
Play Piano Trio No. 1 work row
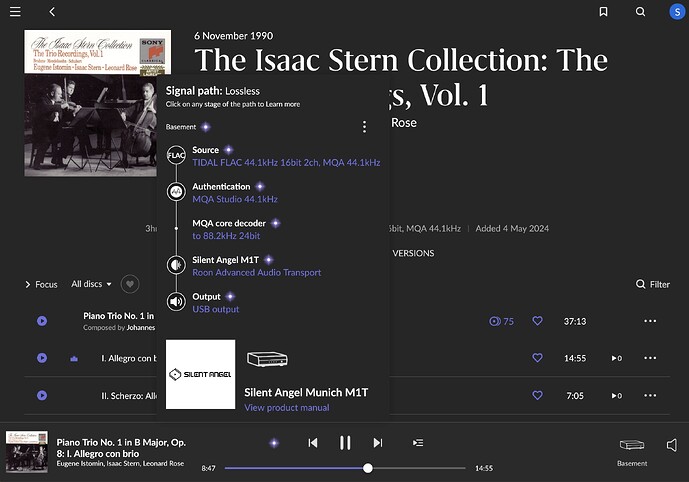(x=42, y=321)
